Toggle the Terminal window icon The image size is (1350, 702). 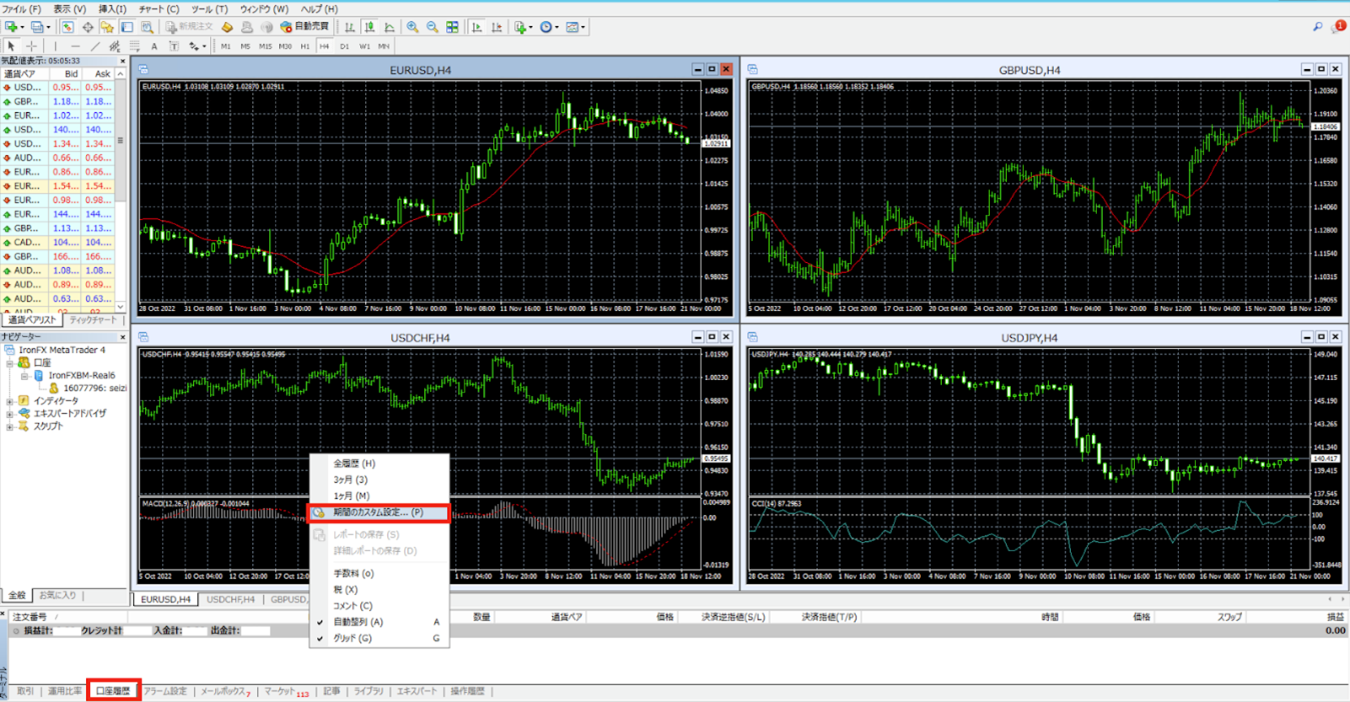(x=127, y=27)
